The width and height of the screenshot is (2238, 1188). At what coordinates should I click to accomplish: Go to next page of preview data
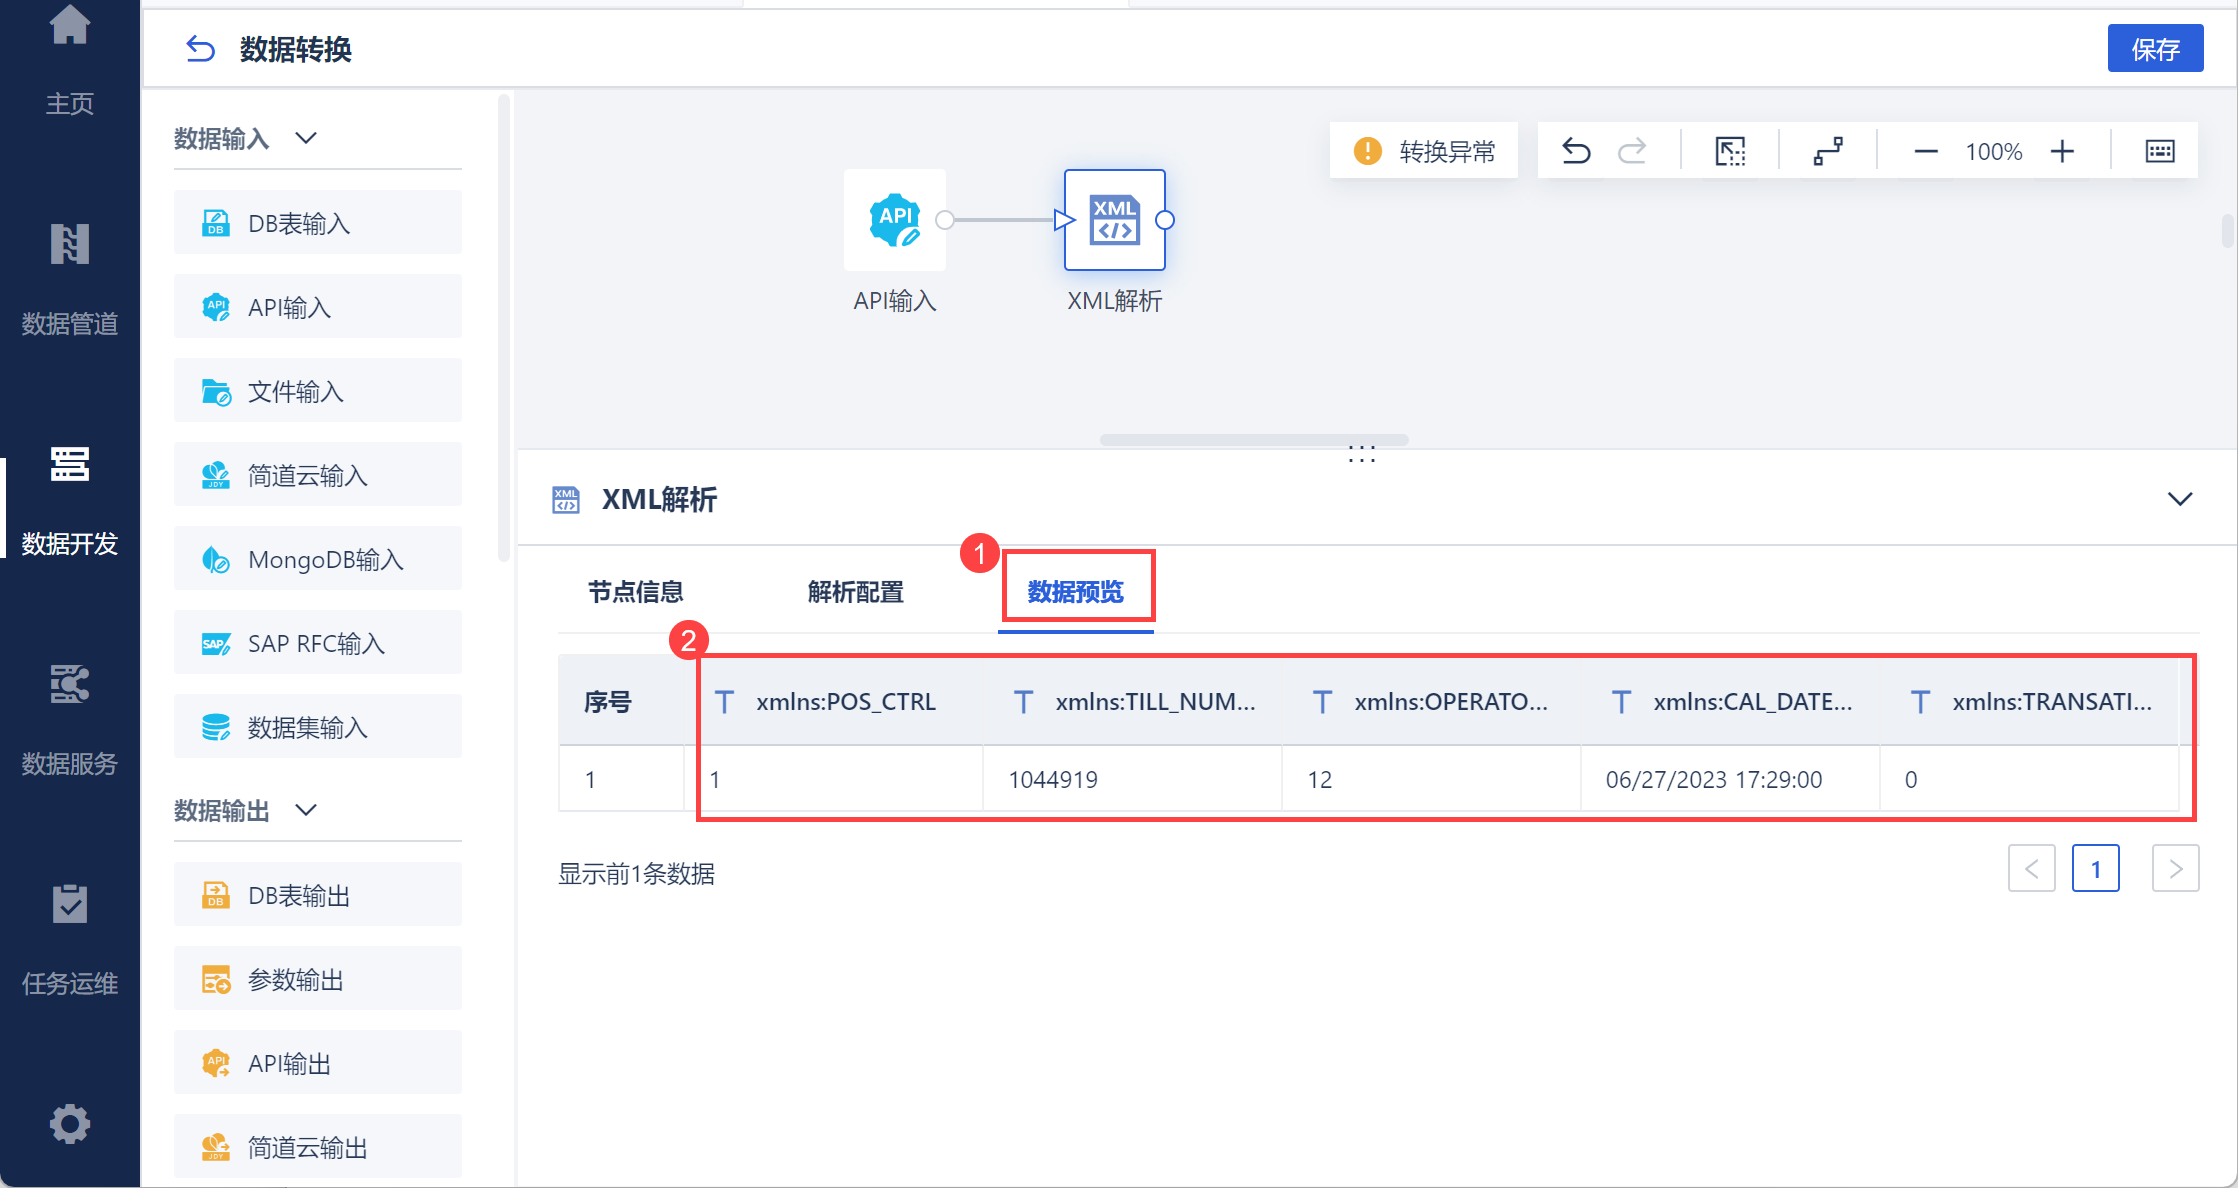2175,868
